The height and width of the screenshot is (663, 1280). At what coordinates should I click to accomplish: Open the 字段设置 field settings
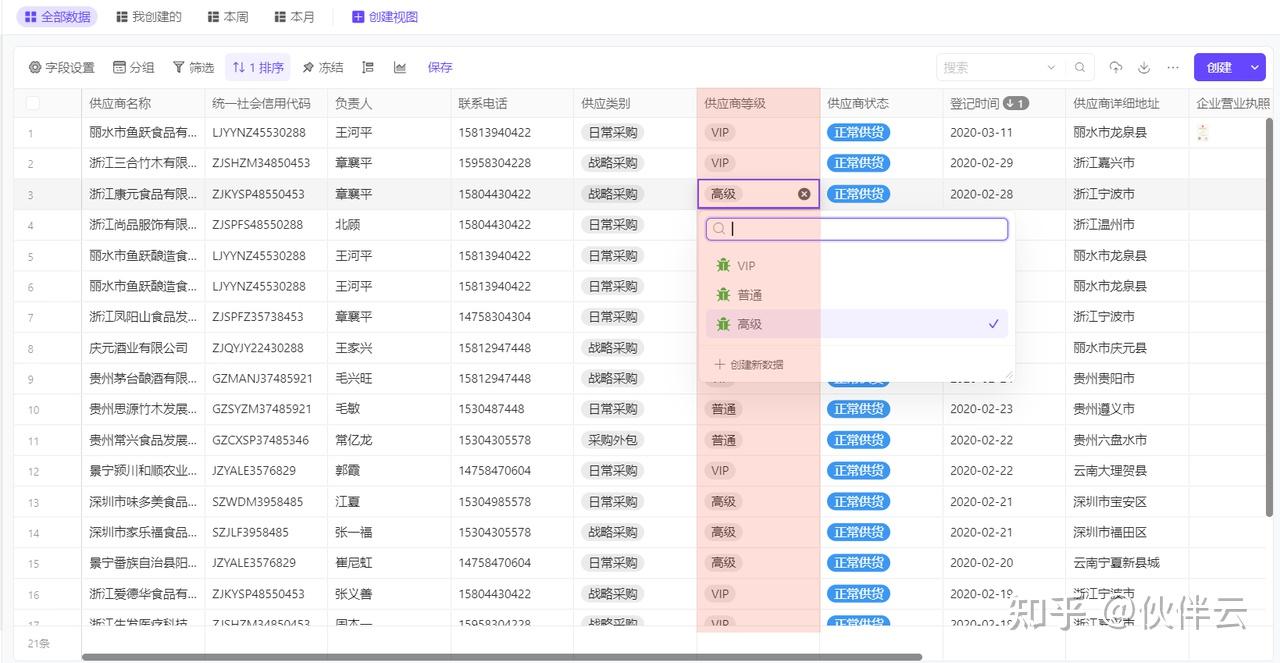point(61,67)
